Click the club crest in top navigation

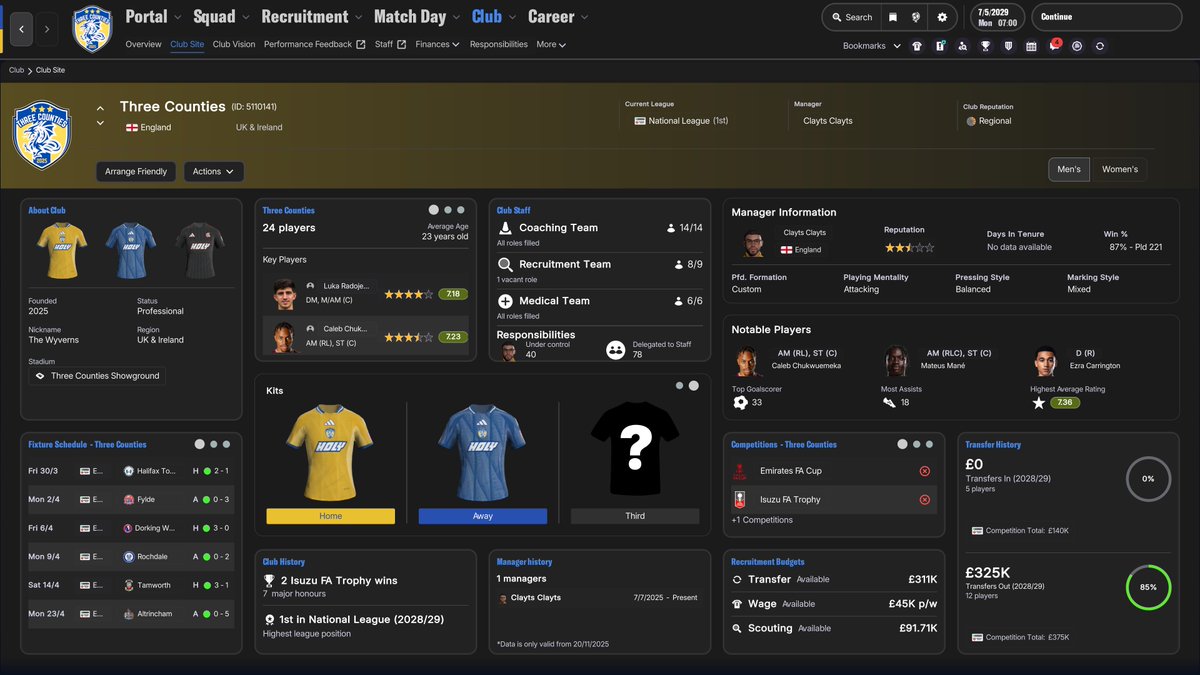coord(93,29)
